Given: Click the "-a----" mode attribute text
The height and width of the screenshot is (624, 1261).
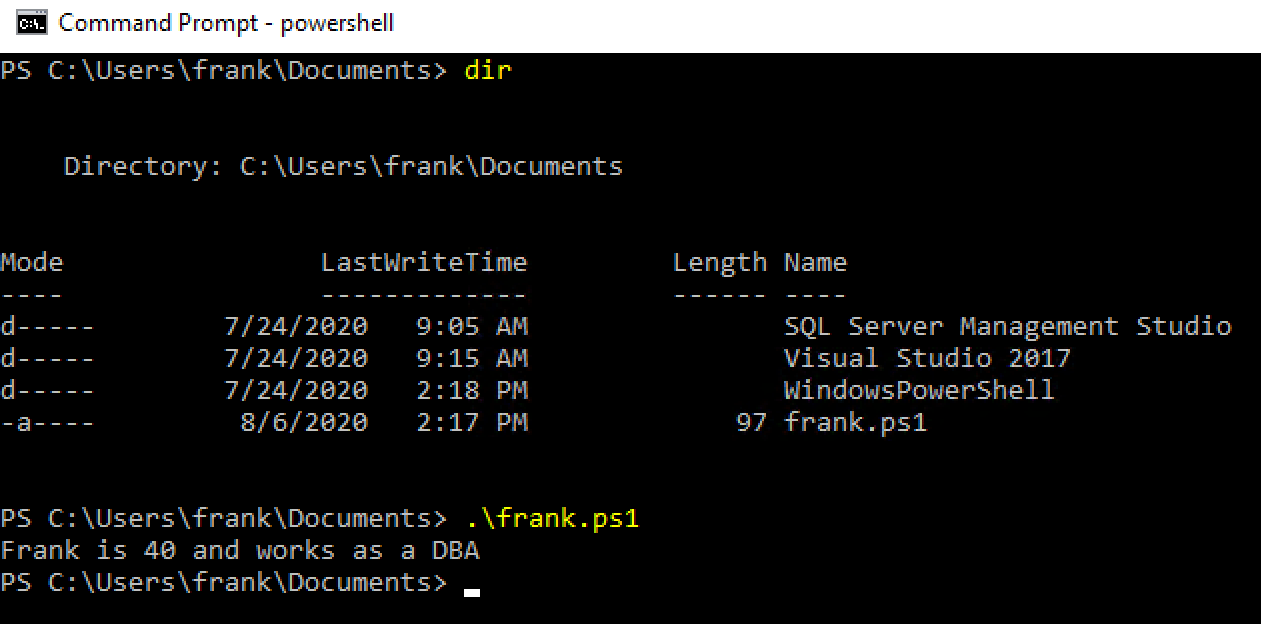Looking at the screenshot, I should pyautogui.click(x=48, y=422).
